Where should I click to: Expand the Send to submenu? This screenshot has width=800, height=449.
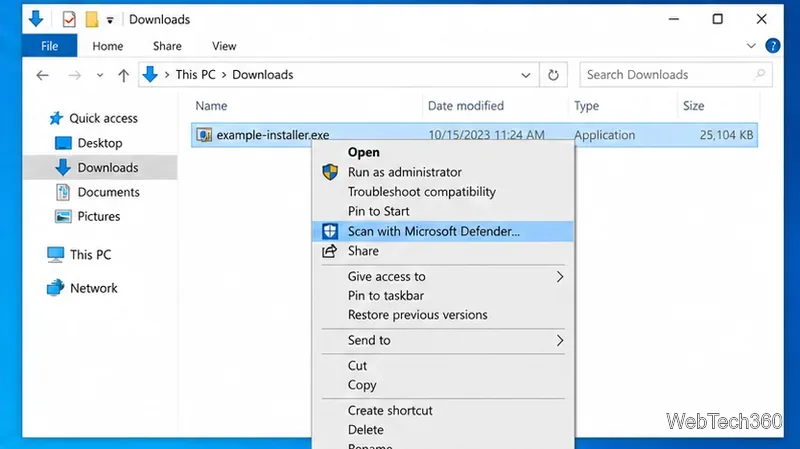[x=443, y=340]
